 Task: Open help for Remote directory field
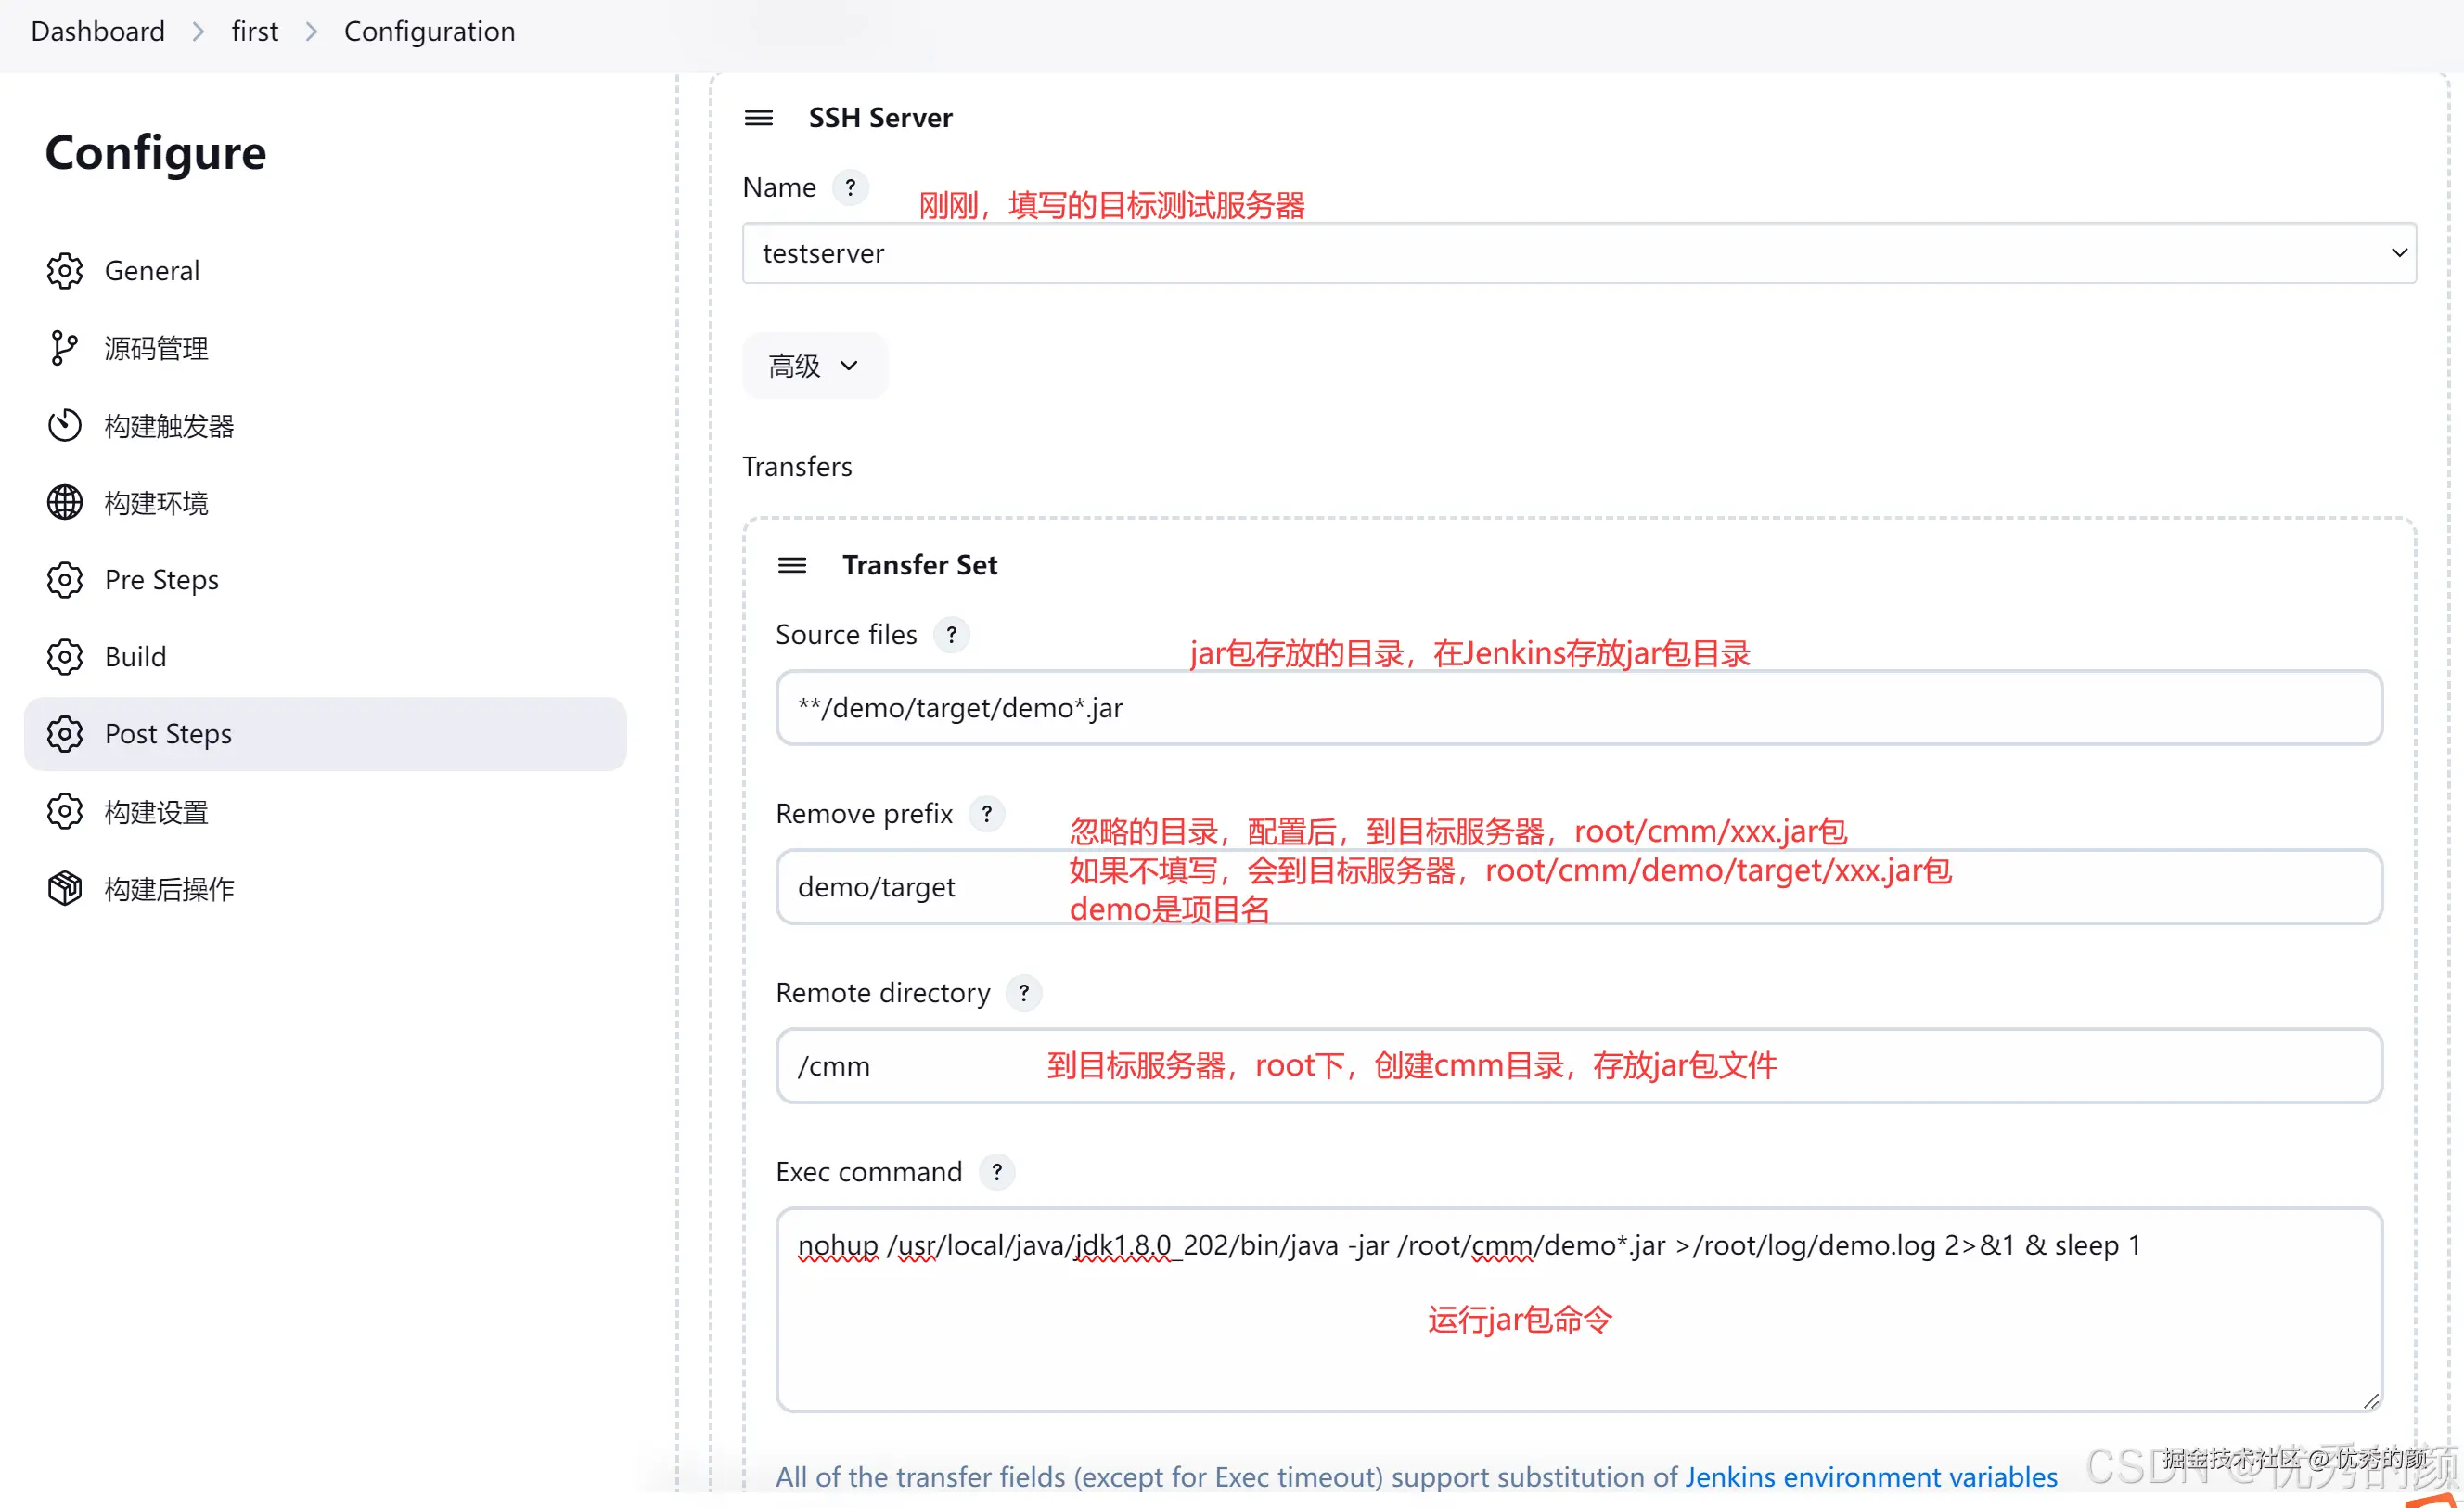coord(1023,993)
